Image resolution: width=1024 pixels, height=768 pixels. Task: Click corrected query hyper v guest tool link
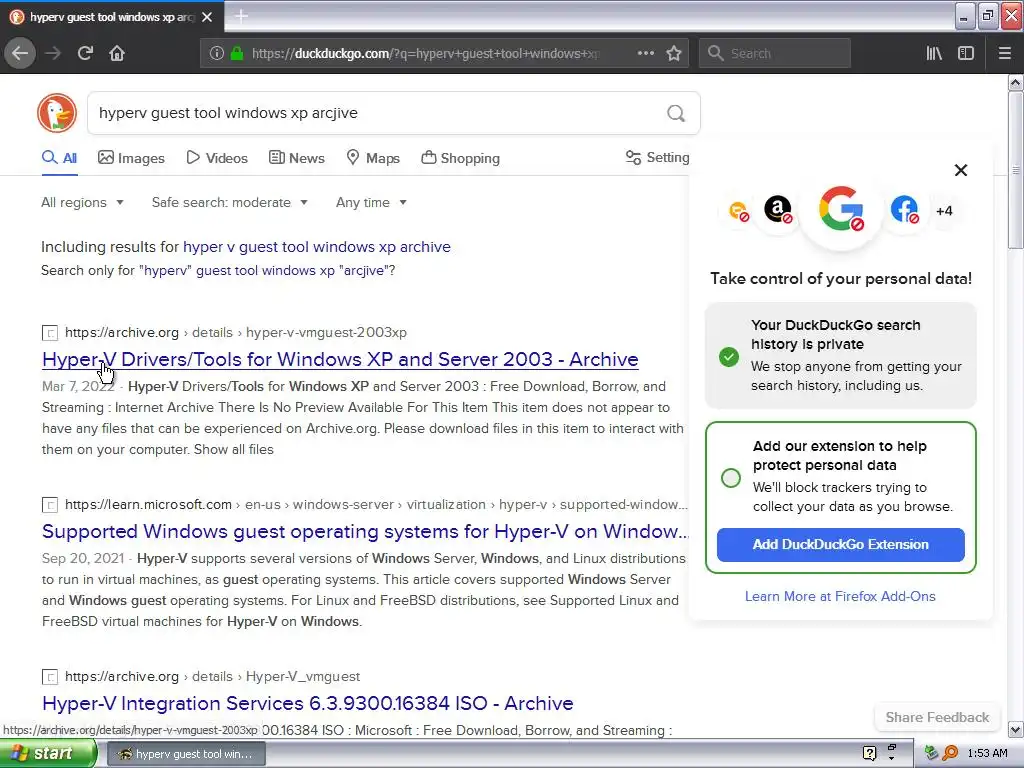317,247
